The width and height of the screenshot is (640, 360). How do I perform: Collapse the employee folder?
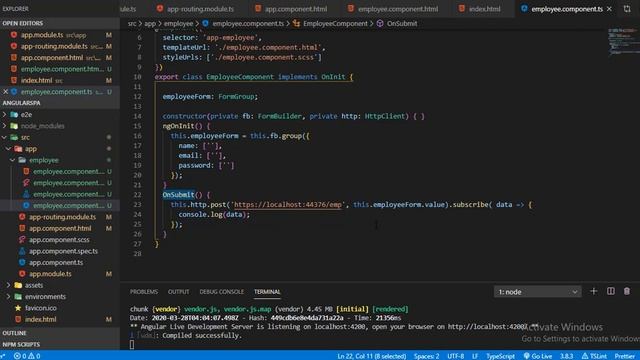pyautogui.click(x=59, y=160)
